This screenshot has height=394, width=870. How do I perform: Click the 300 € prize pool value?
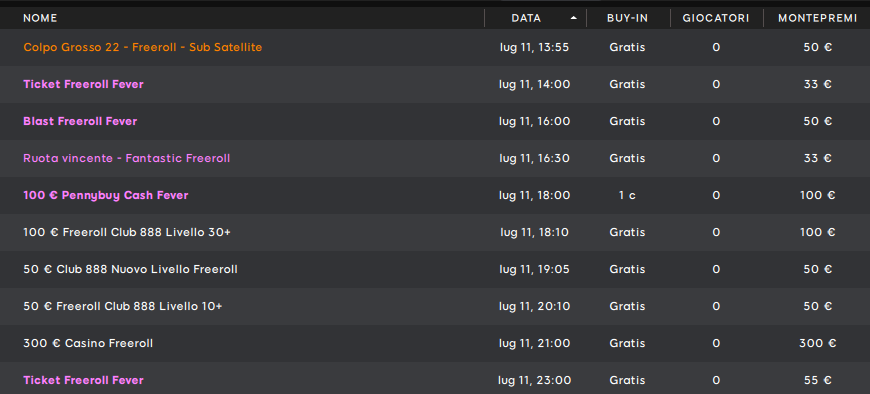click(817, 344)
